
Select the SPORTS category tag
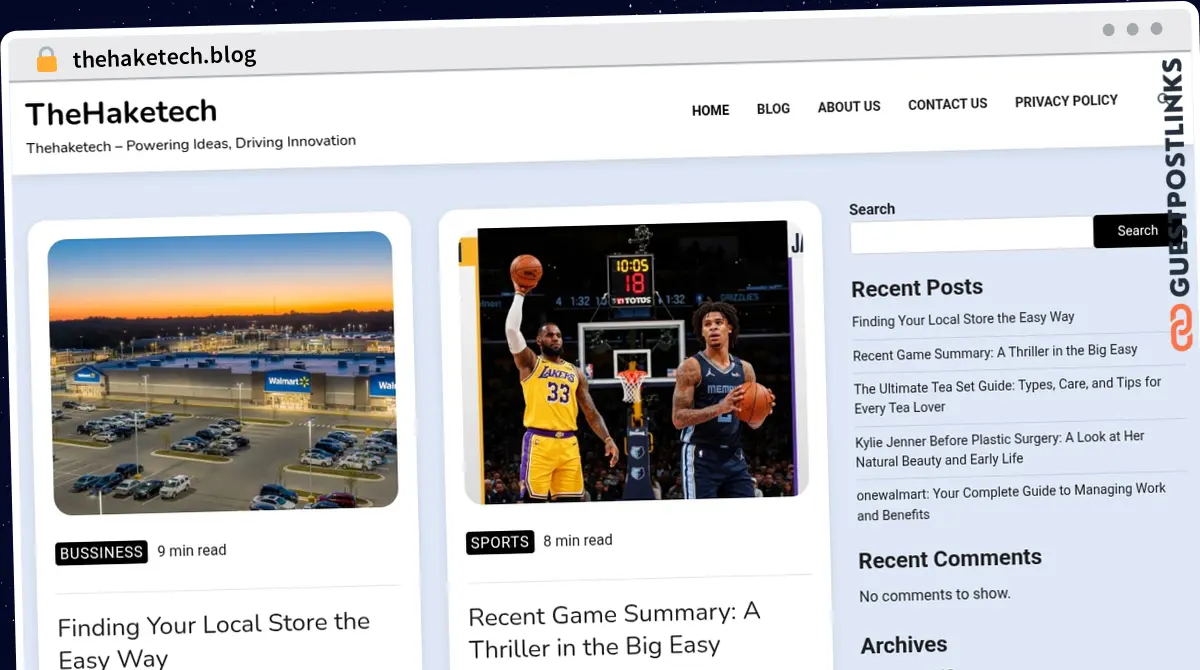500,542
